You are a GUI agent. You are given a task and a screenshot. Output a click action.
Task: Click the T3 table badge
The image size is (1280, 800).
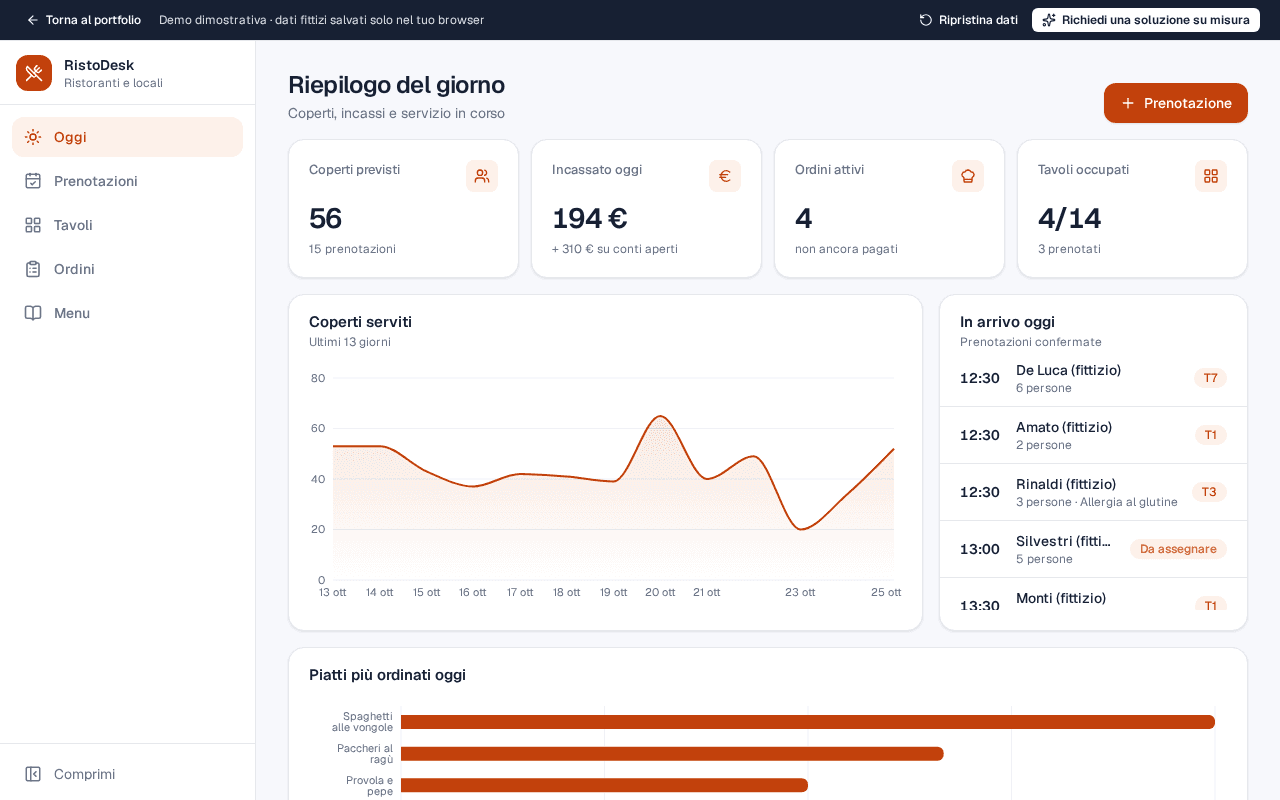(1209, 492)
